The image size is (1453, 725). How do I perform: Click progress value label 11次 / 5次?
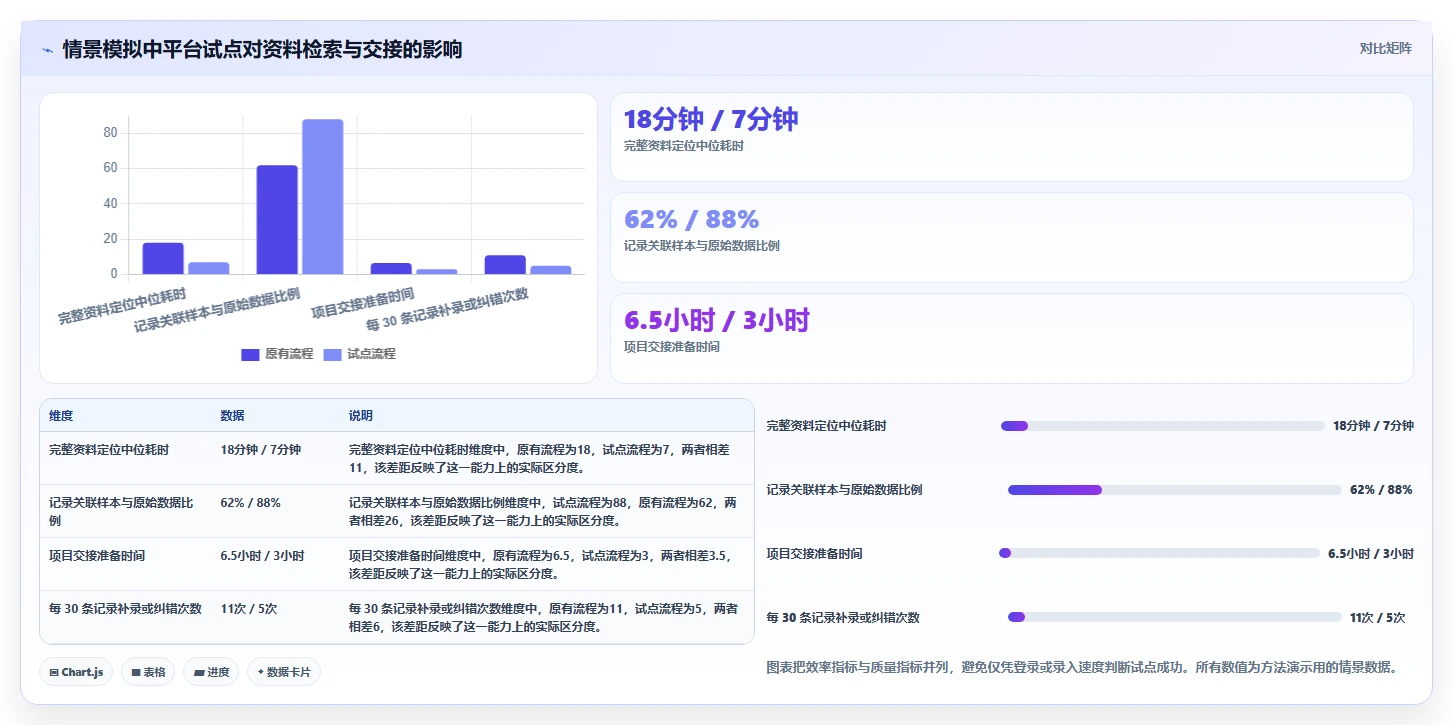point(1377,618)
